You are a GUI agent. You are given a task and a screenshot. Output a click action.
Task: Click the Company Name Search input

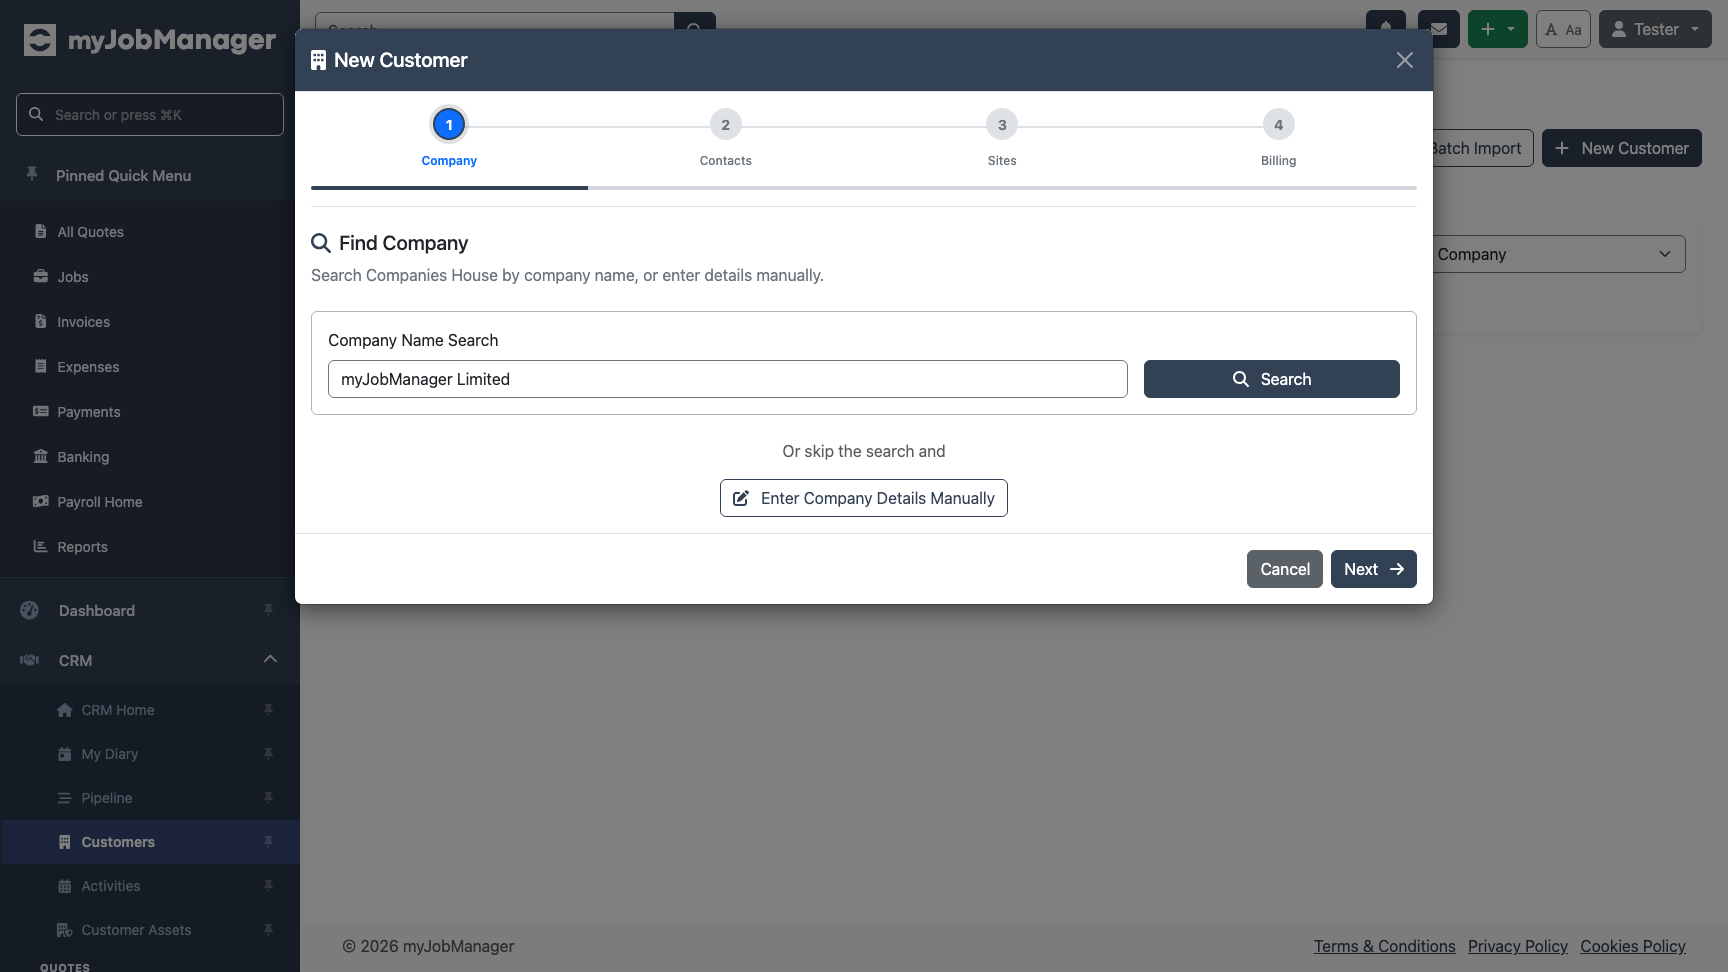point(728,379)
